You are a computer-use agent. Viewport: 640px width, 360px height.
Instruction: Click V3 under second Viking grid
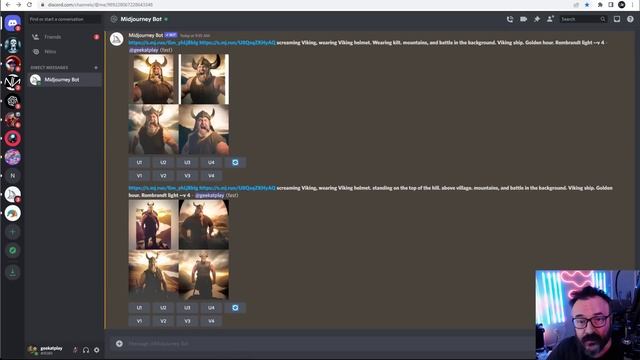187,321
